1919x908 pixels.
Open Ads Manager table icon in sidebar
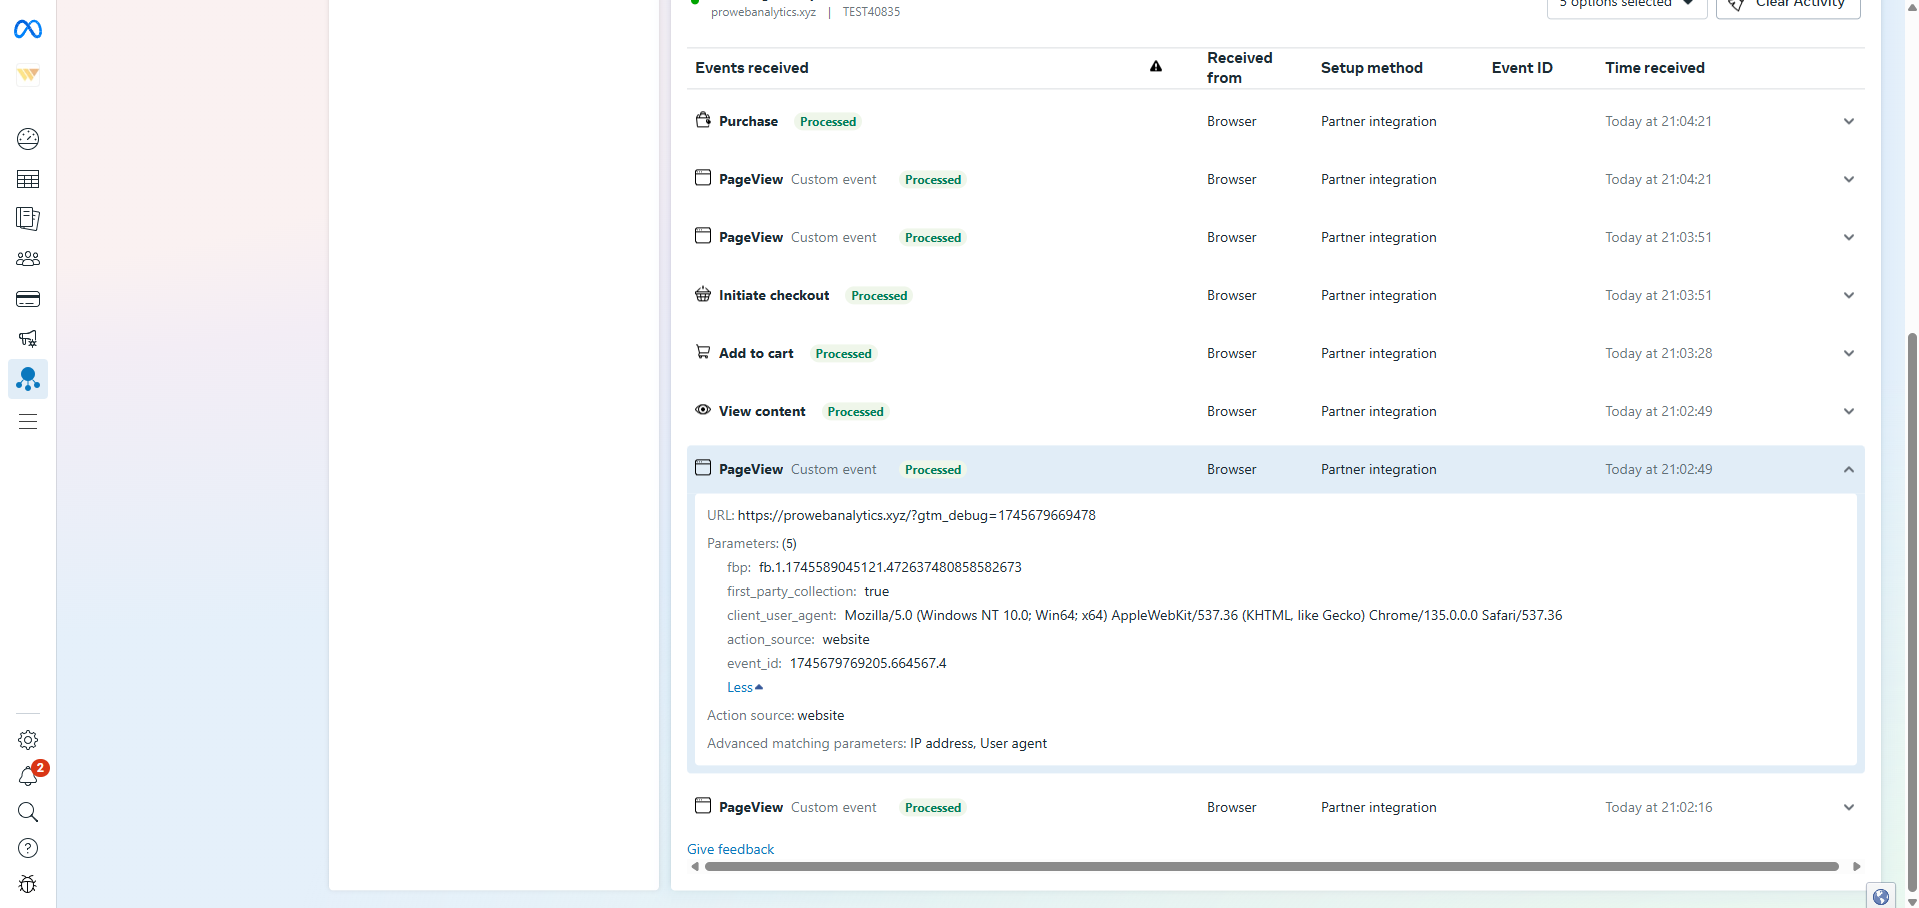[x=28, y=179]
